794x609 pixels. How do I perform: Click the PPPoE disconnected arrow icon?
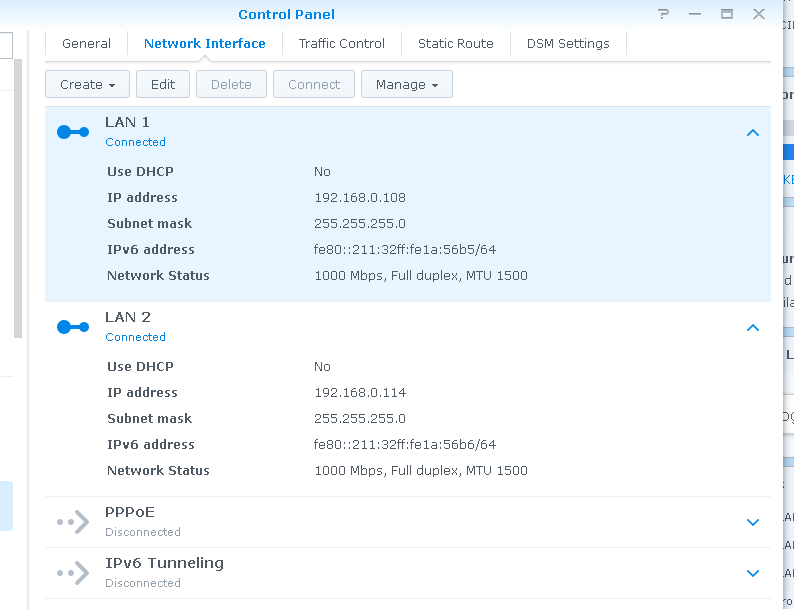point(73,521)
